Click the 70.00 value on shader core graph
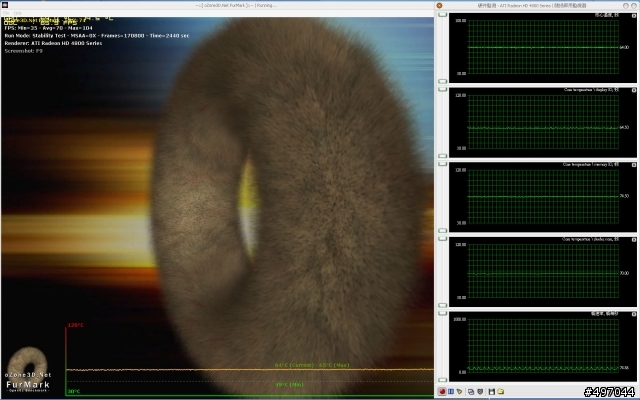The width and height of the screenshot is (640, 400). (x=624, y=273)
